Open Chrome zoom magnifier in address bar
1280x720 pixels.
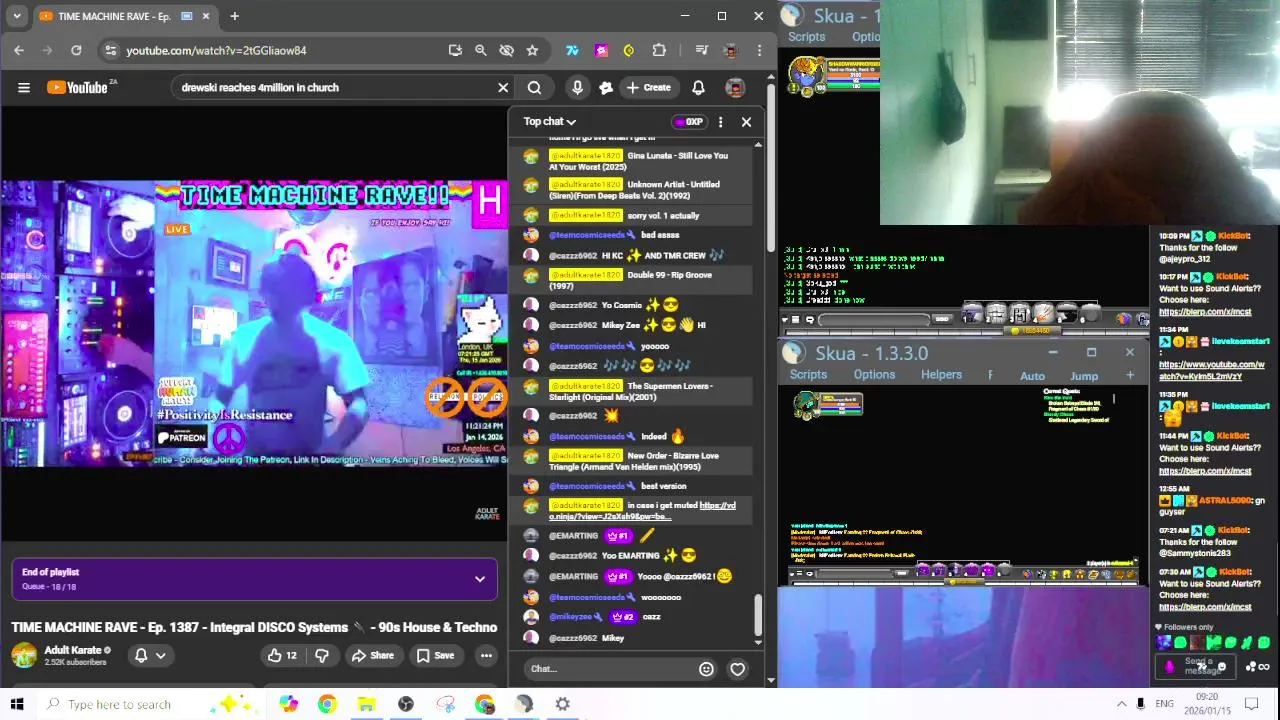click(x=481, y=50)
